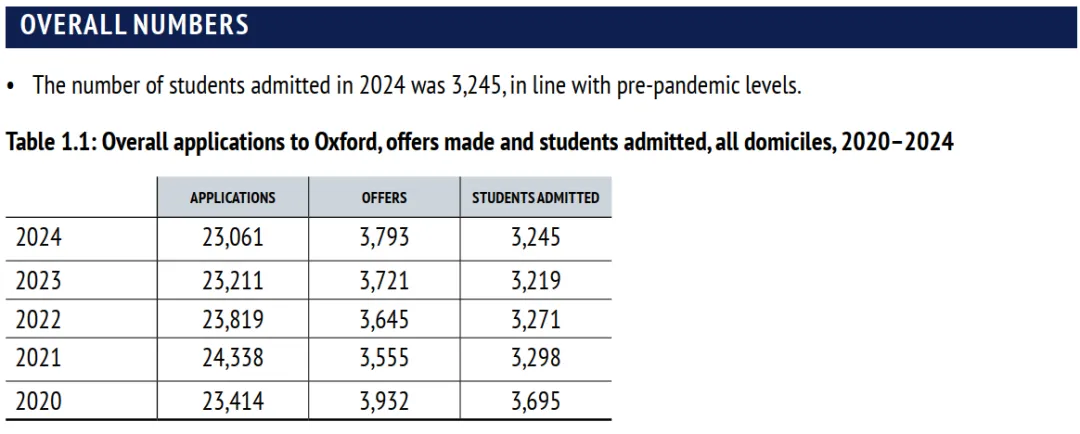Select the STUDENTS ADMITTED column header
1080x434 pixels.
(x=535, y=198)
